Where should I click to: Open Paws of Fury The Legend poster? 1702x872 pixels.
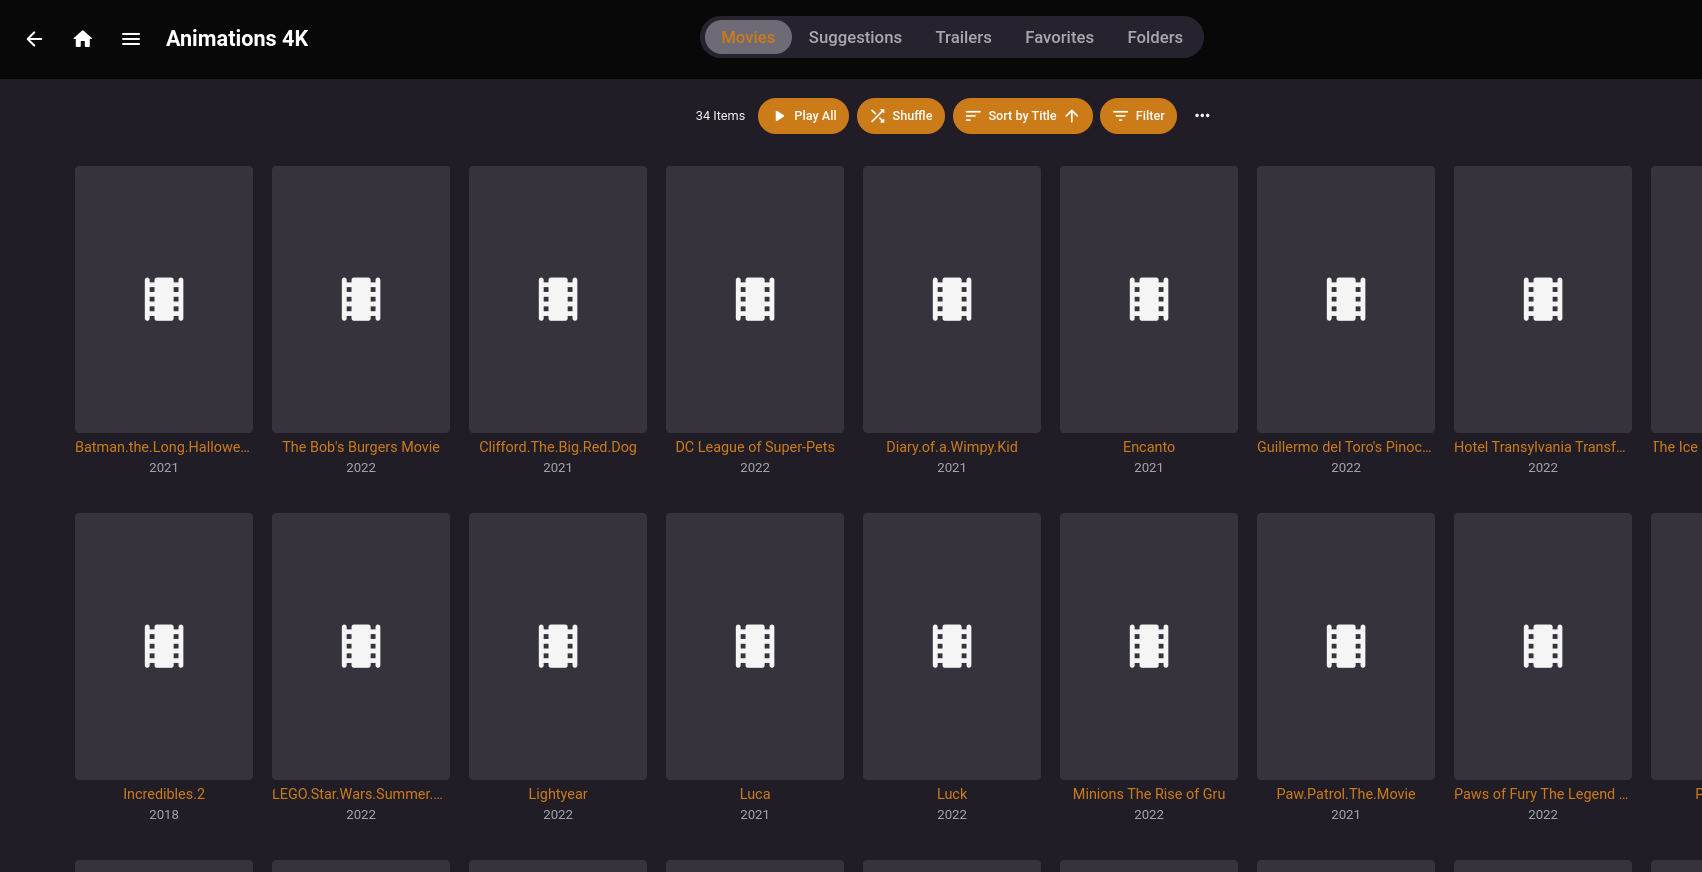click(x=1543, y=646)
